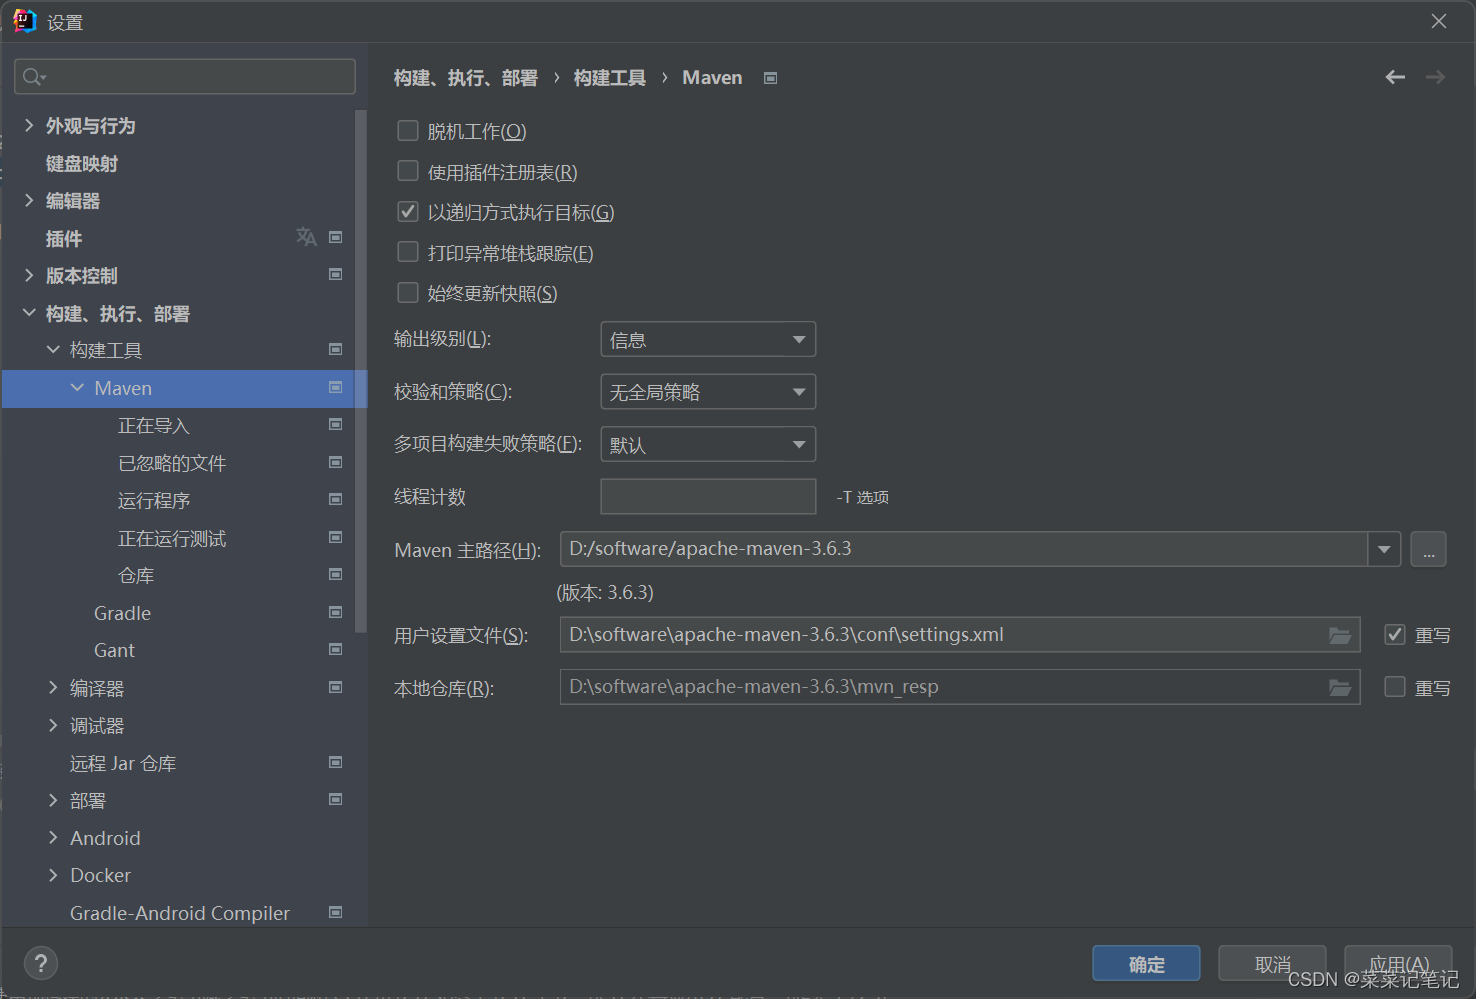
Task: Select 键盘映射 in settings tree
Action: coord(82,163)
